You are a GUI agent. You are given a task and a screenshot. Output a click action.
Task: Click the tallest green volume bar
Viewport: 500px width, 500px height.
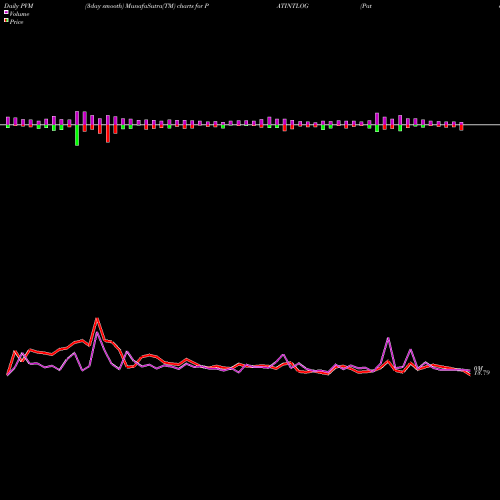tap(77, 135)
